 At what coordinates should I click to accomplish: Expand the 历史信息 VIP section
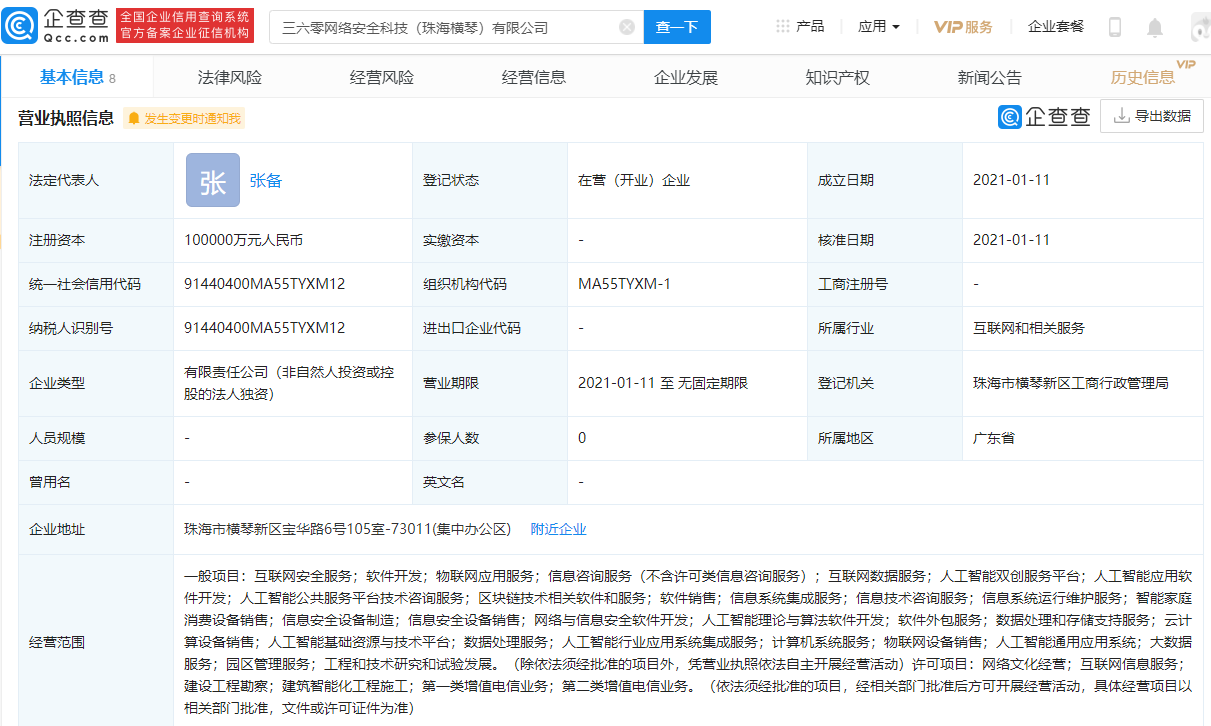[x=1143, y=75]
